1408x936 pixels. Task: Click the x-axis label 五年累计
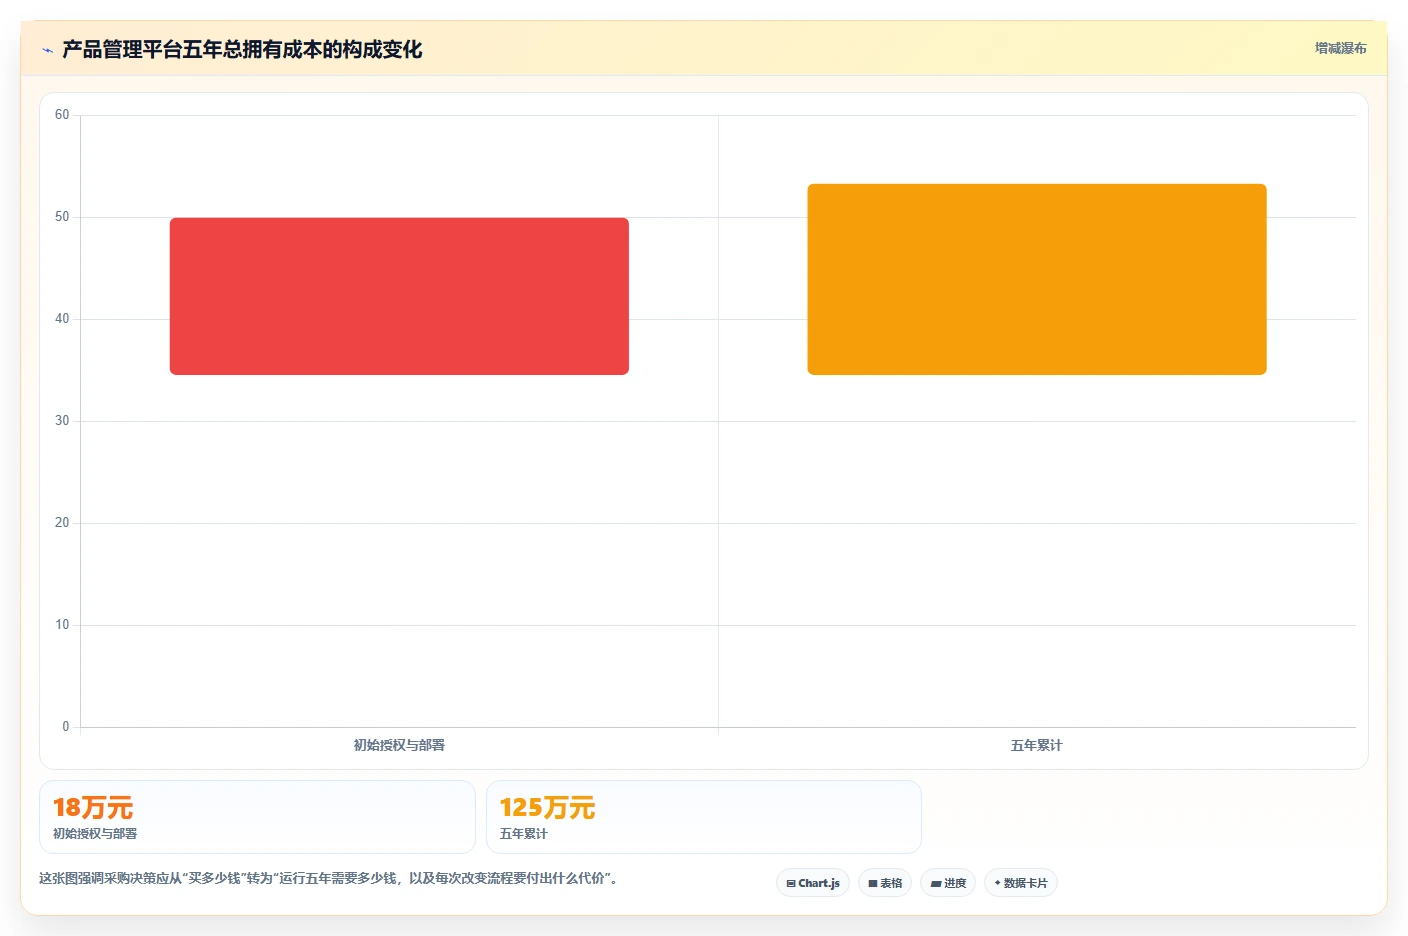(1037, 745)
